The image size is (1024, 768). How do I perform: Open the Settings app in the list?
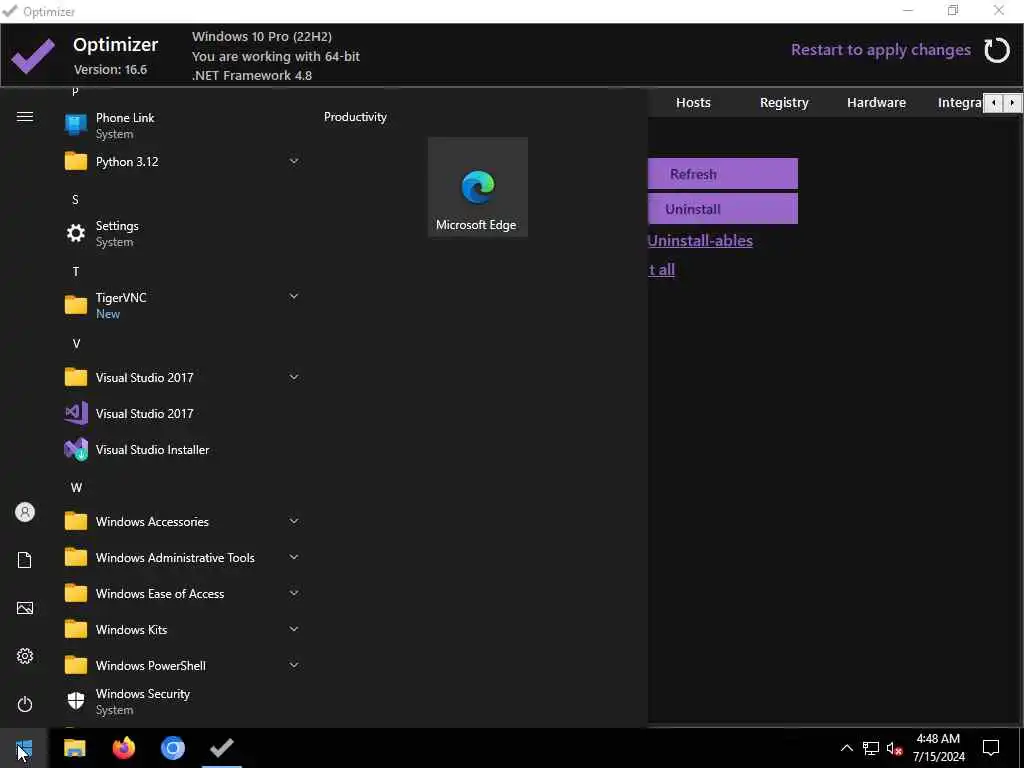(183, 233)
